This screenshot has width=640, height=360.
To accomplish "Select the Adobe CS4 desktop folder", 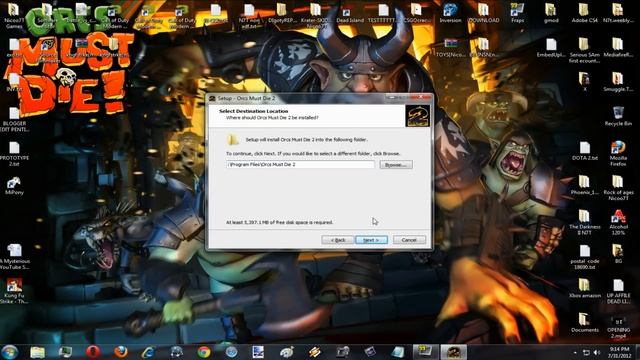I will [584, 13].
